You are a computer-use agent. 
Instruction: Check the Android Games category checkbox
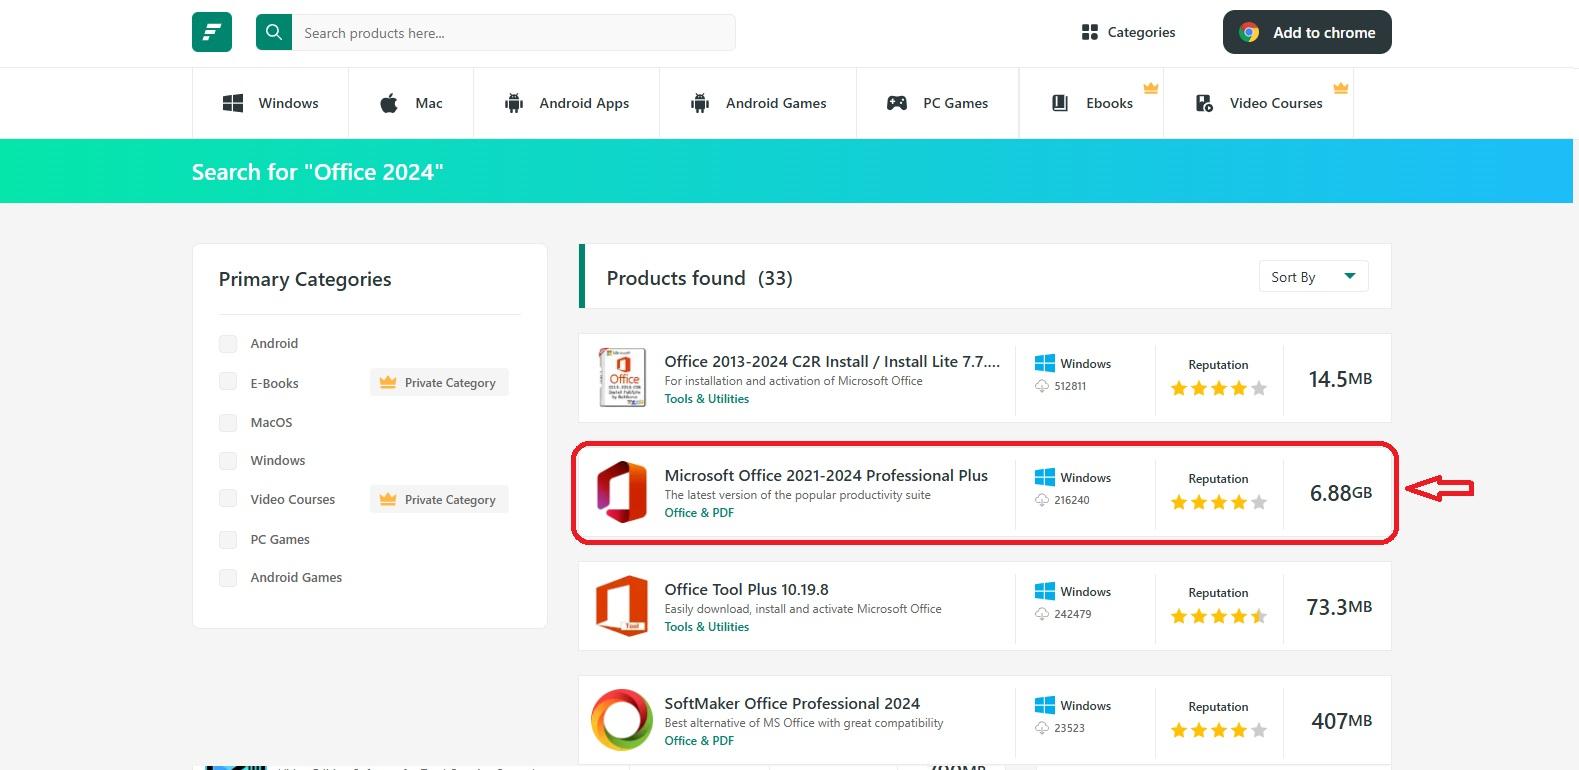click(x=228, y=577)
